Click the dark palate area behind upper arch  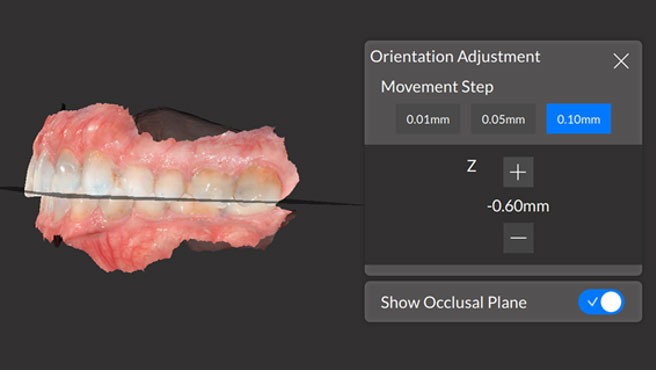pyautogui.click(x=176, y=123)
